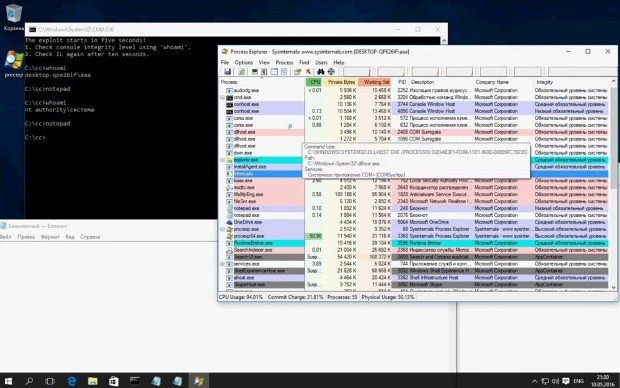Image resolution: width=620 pixels, height=388 pixels.
Task: Open the Process menu in Process Explorer
Action: click(x=284, y=62)
